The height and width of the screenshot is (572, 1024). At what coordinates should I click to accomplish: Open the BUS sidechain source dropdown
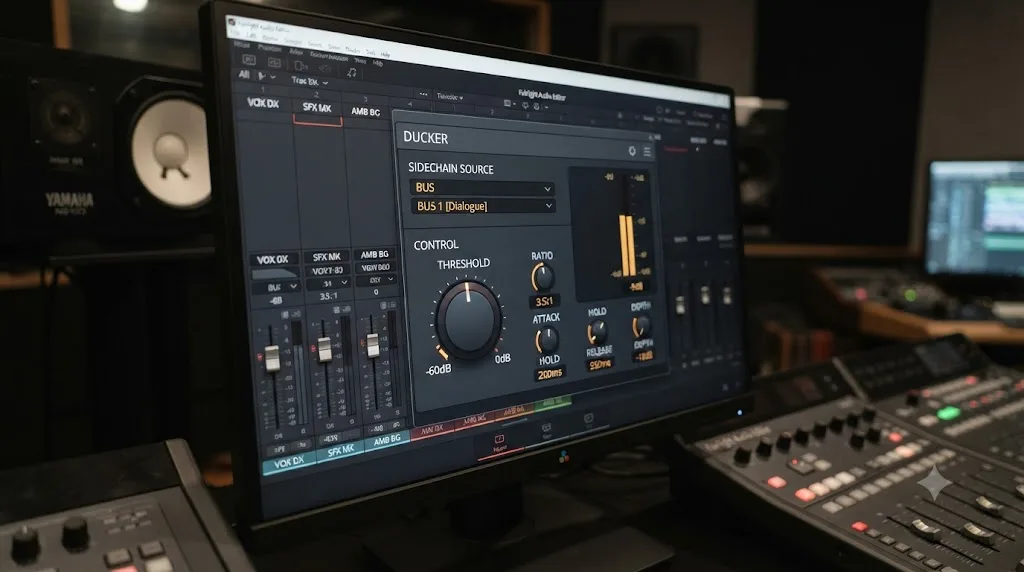tap(482, 188)
